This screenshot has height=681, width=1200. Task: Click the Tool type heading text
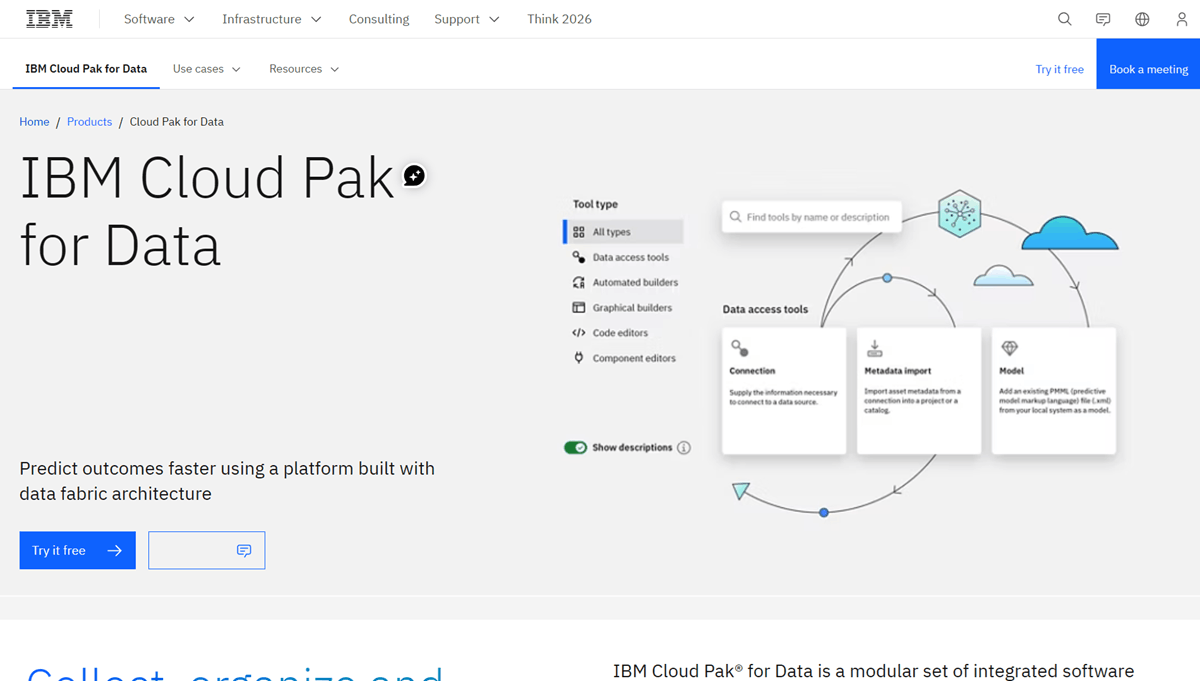(x=595, y=204)
